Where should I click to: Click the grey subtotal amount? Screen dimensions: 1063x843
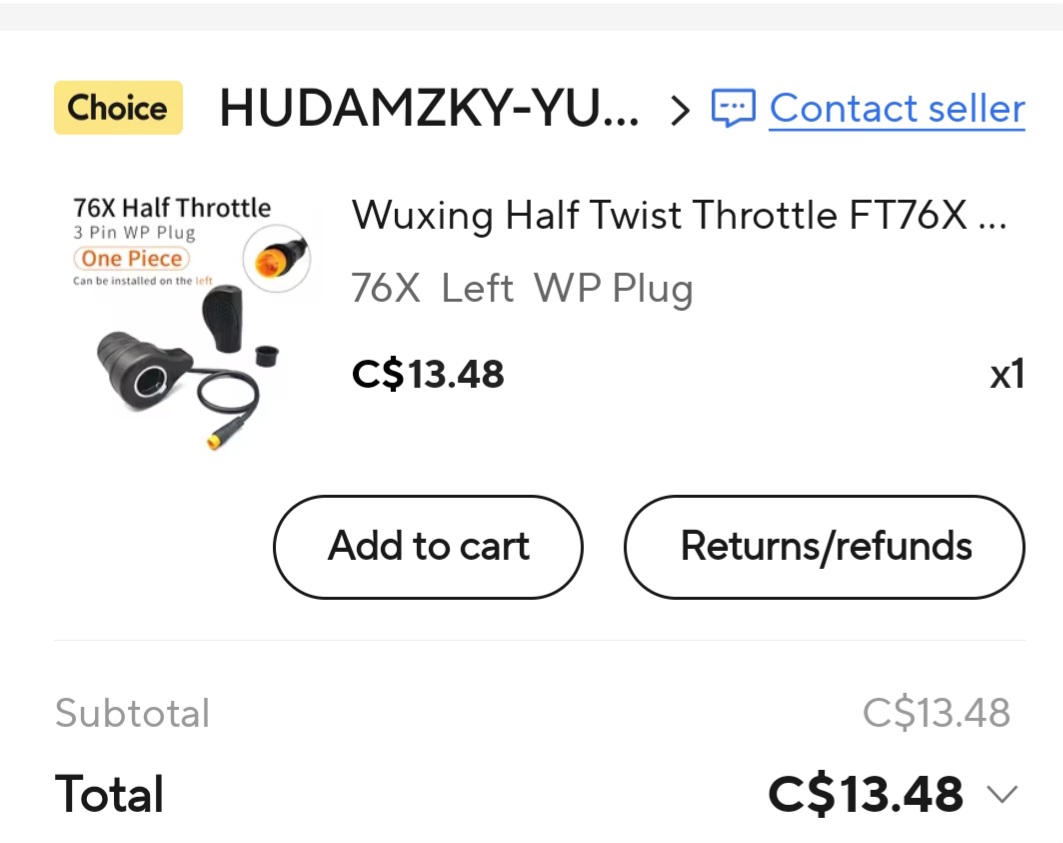[935, 713]
